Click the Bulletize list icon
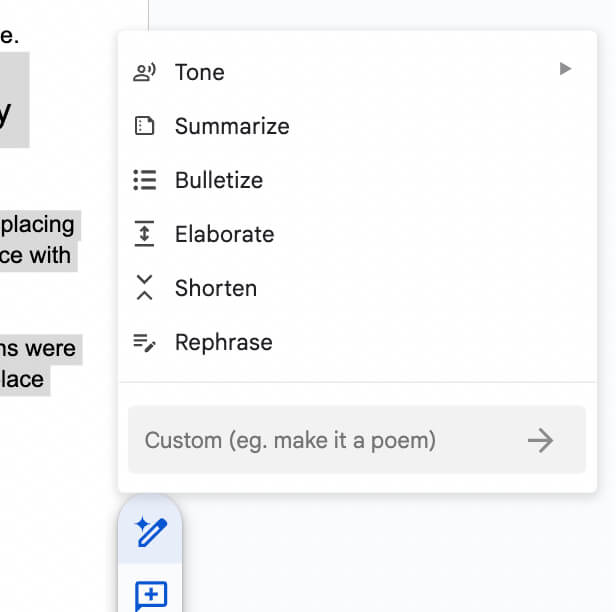The width and height of the screenshot is (616, 612). tap(145, 180)
